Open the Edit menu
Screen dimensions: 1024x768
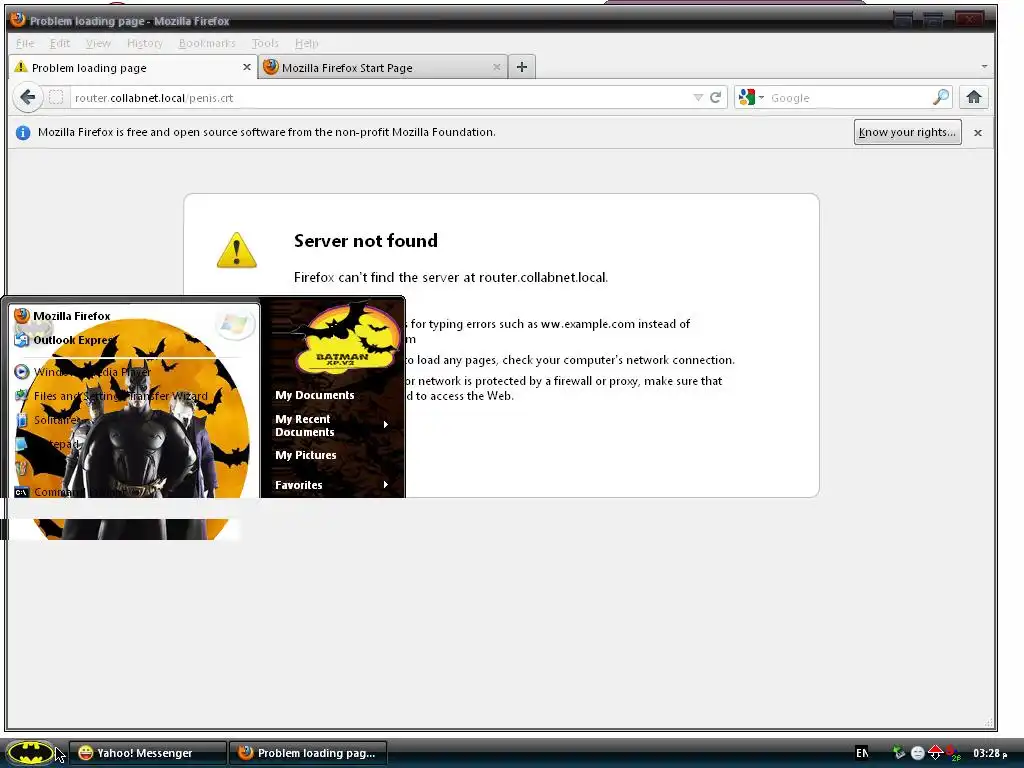point(59,43)
